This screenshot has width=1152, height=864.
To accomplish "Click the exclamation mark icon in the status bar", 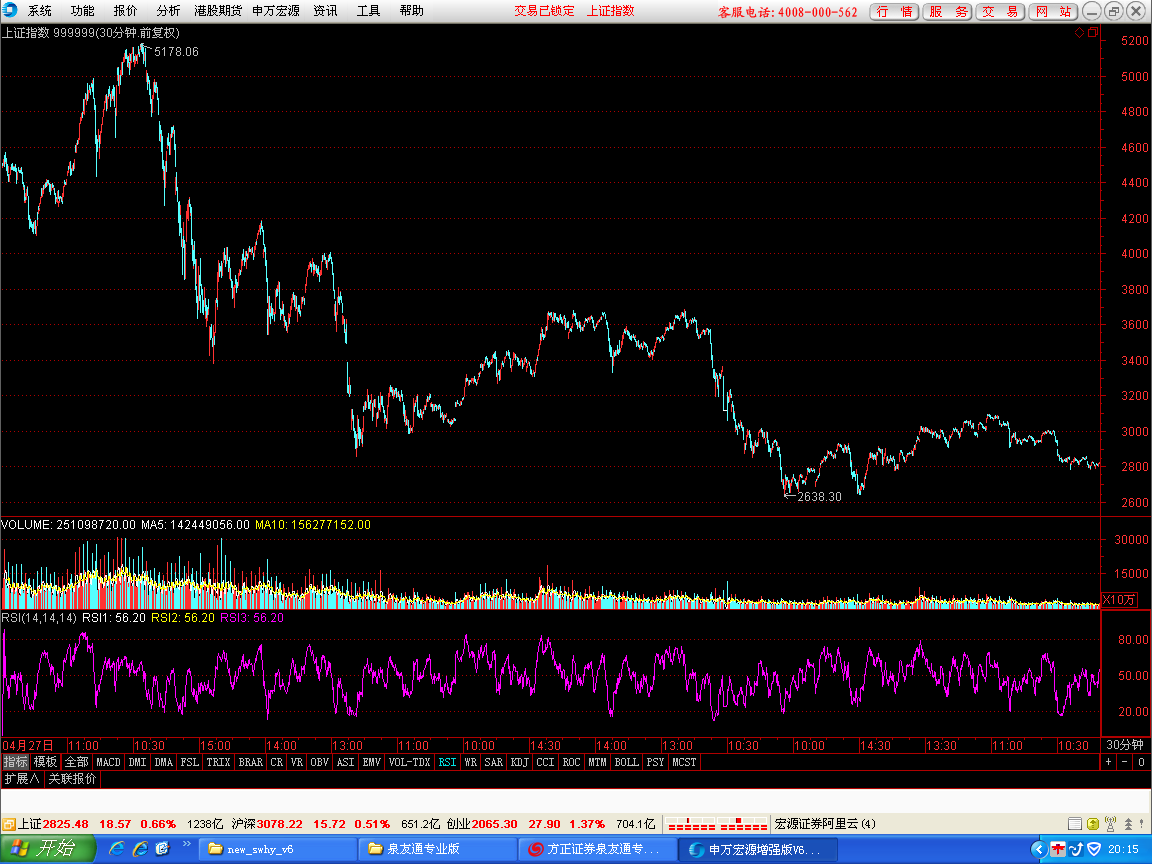I will coord(1142,824).
